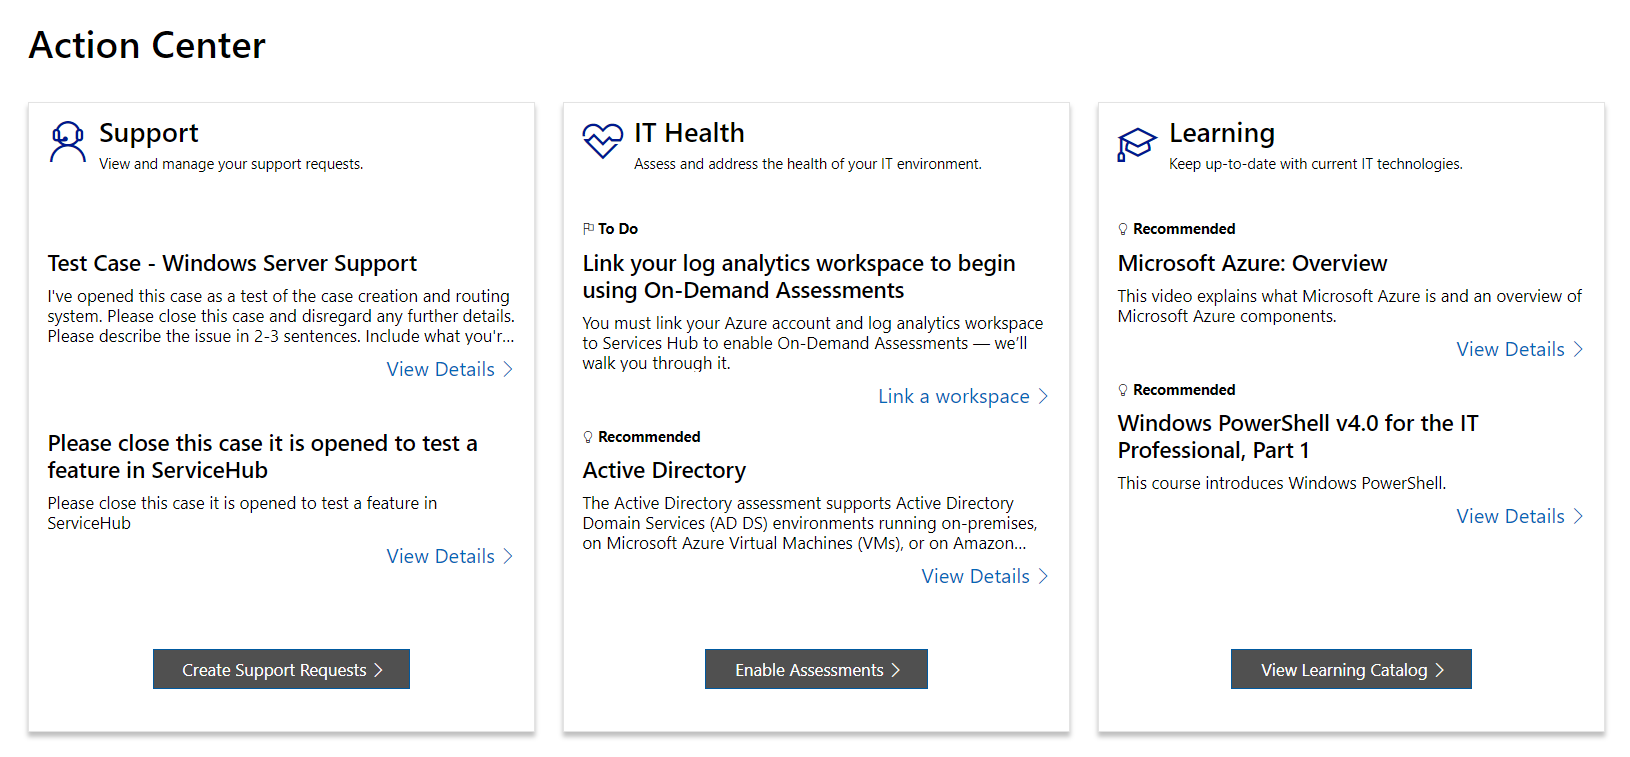1630x757 pixels.
Task: Click the title Test Case - Windows Server Support
Action: [x=232, y=263]
